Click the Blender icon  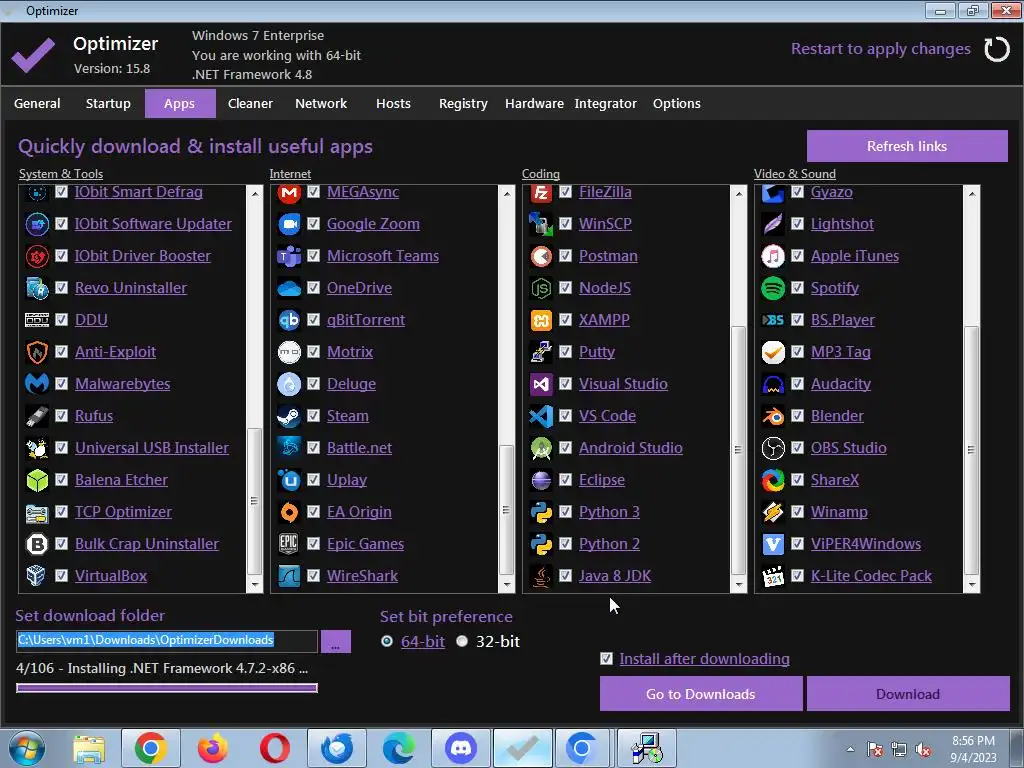tap(773, 415)
